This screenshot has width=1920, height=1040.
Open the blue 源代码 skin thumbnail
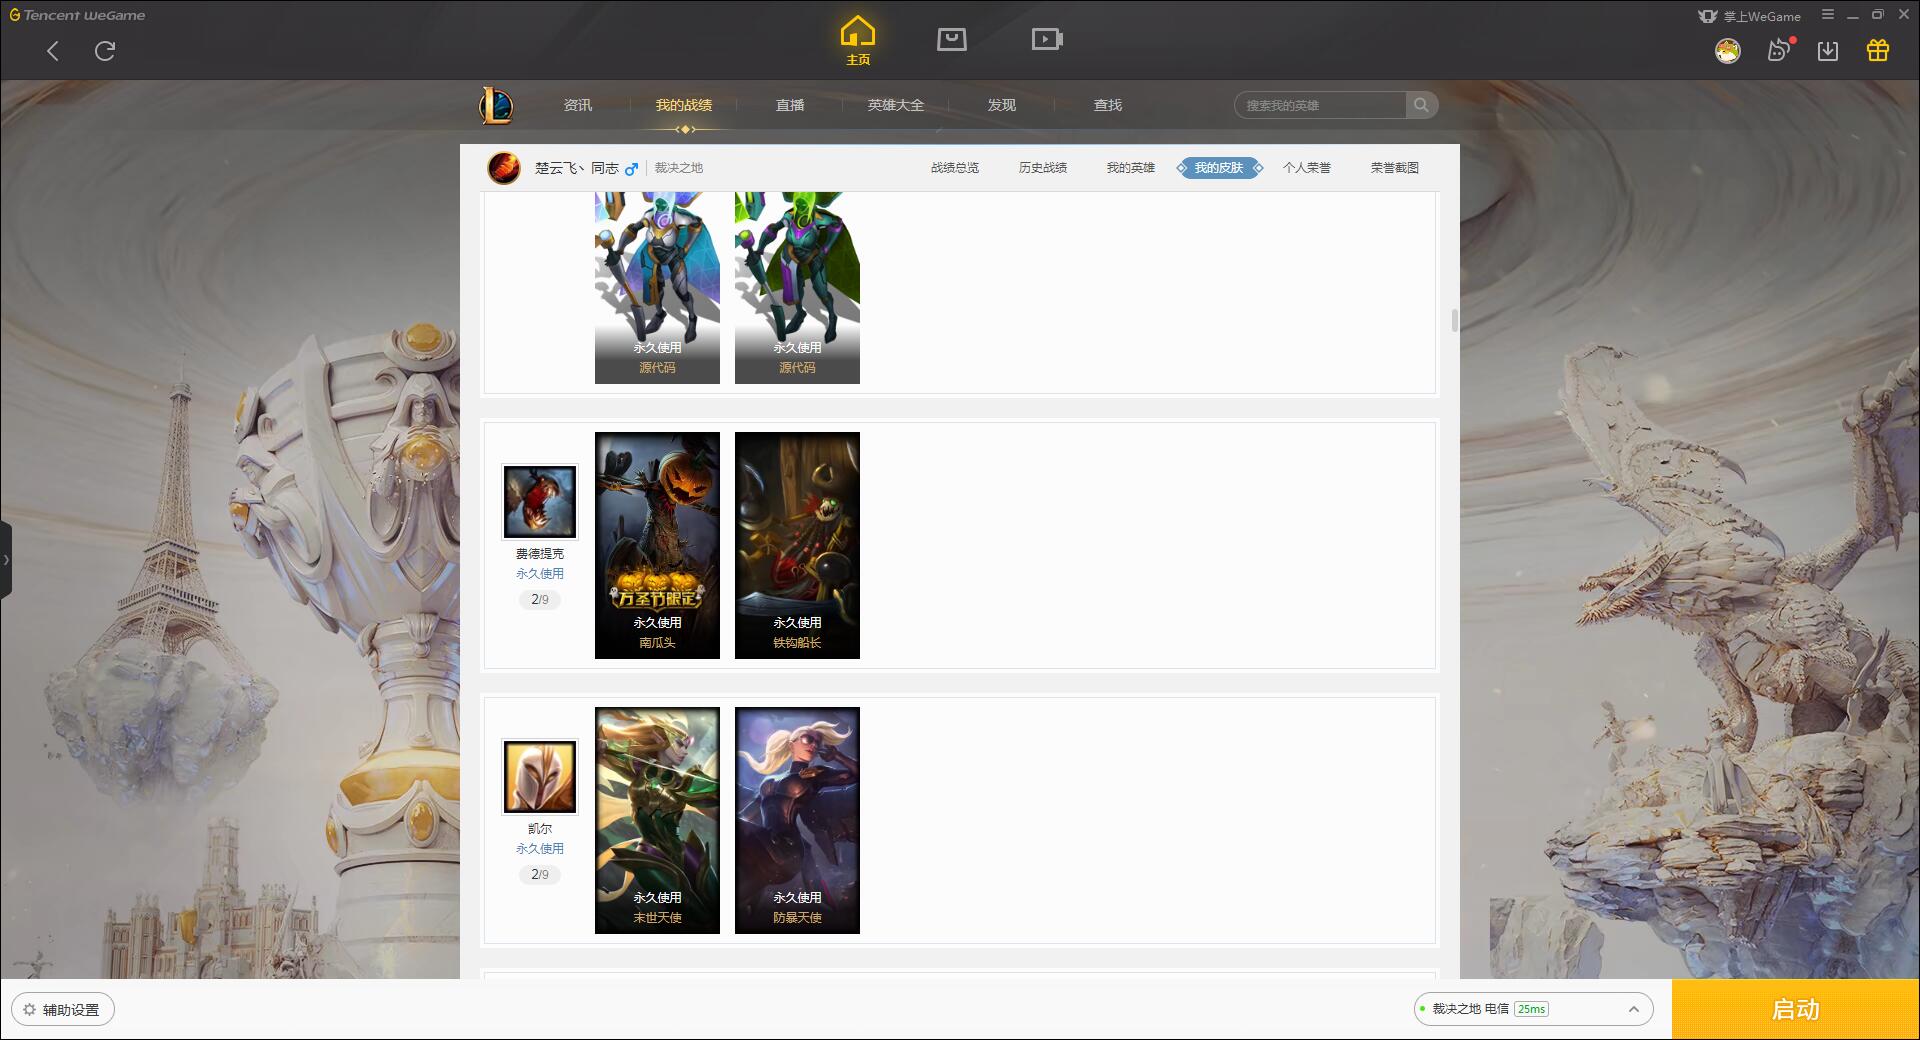(x=657, y=288)
